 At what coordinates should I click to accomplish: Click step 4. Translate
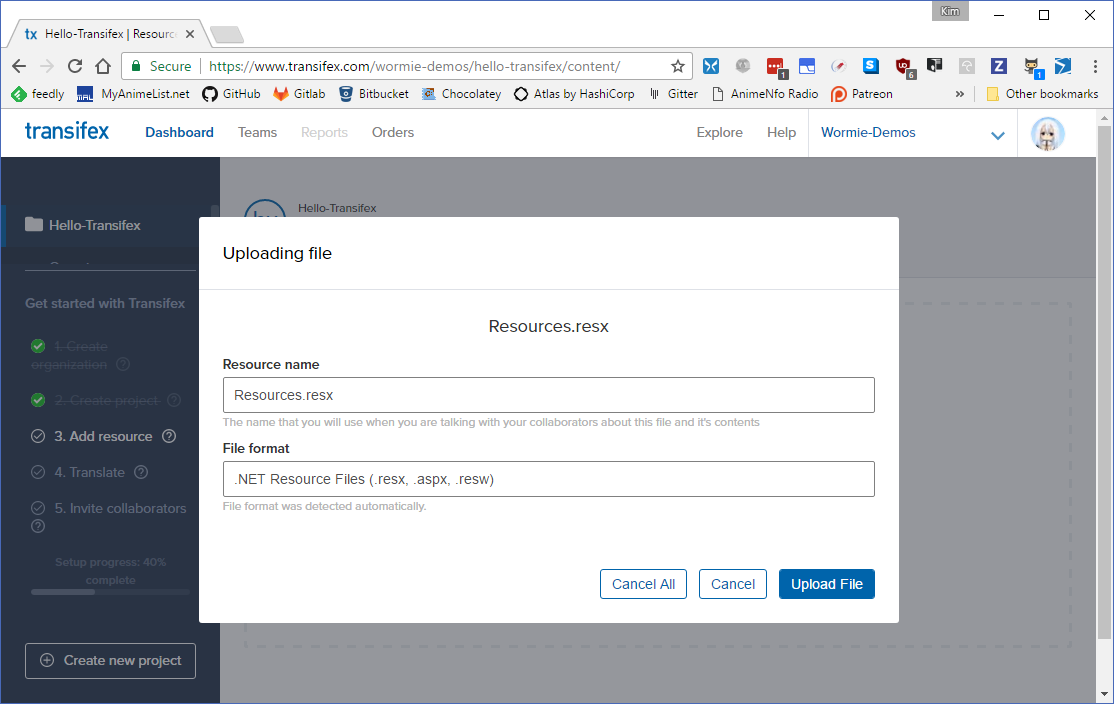click(x=90, y=472)
